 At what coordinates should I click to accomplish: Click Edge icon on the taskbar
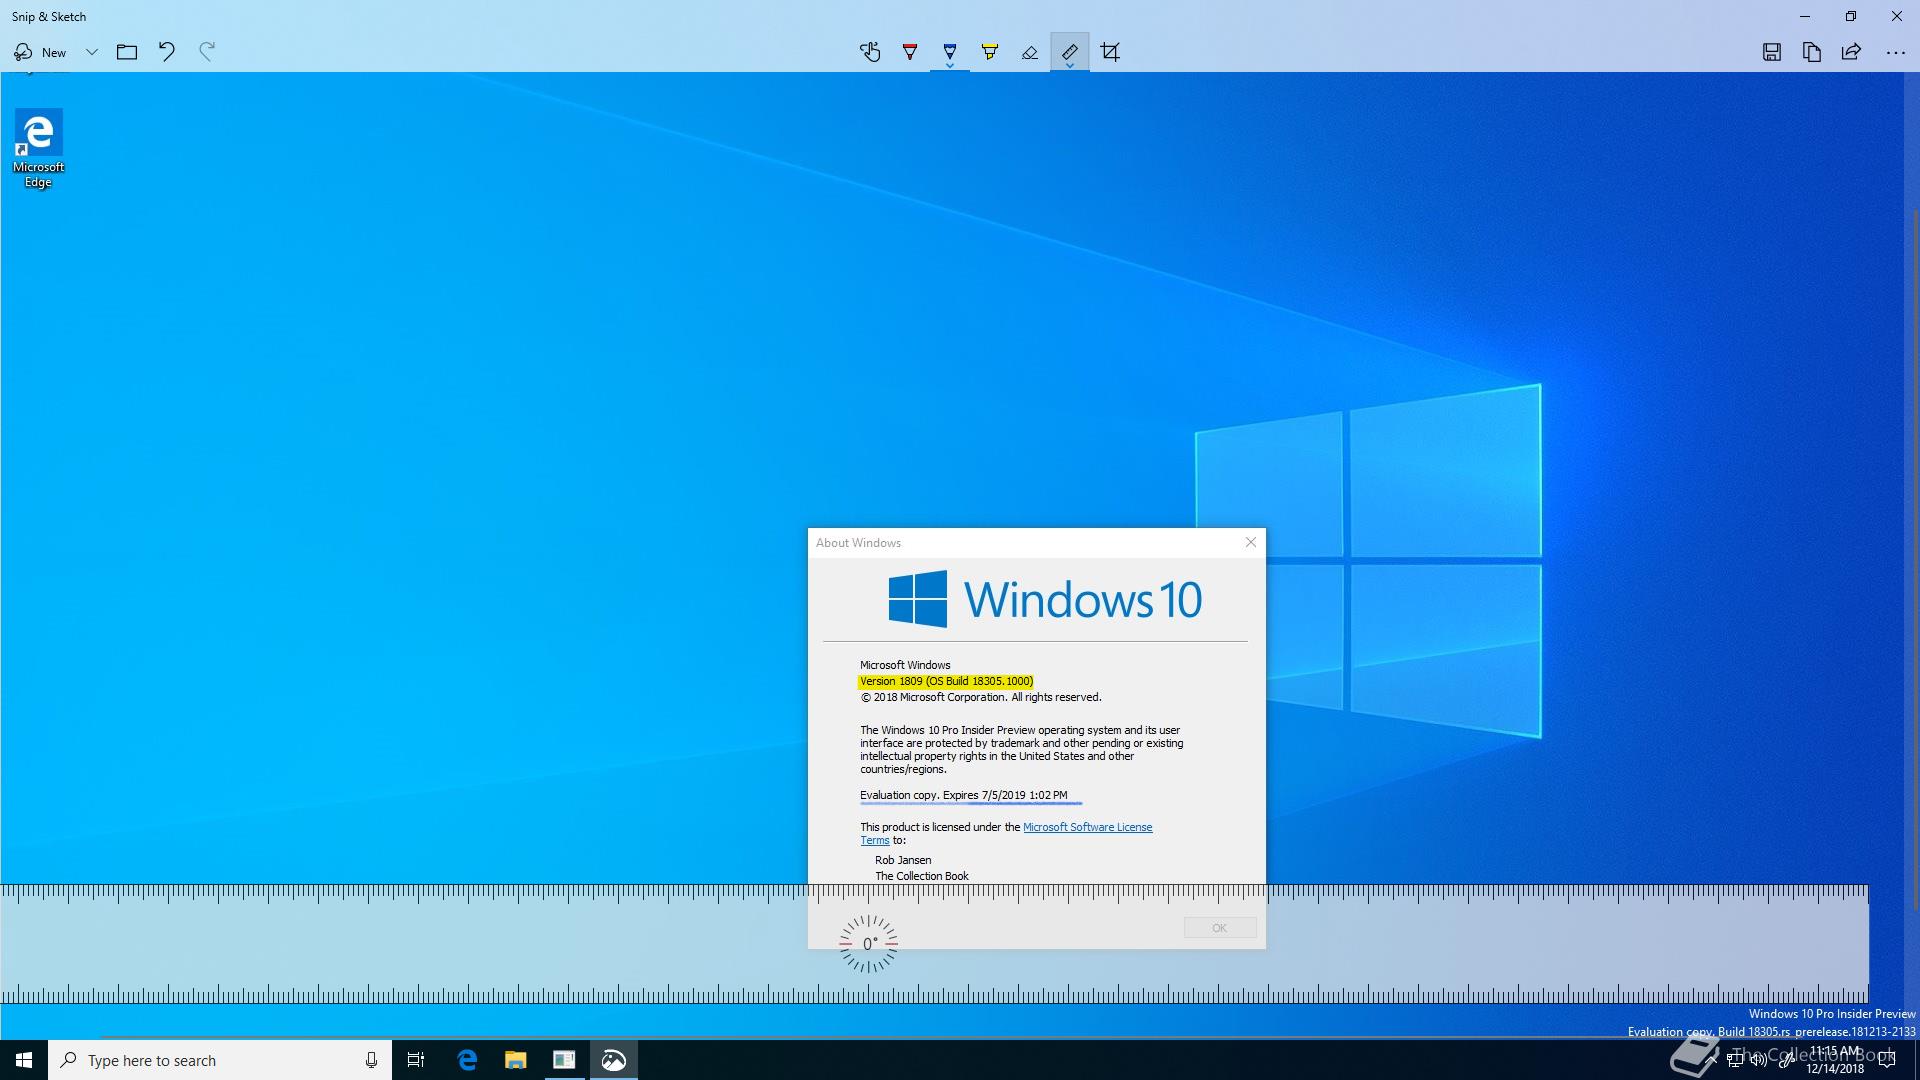click(x=467, y=1060)
